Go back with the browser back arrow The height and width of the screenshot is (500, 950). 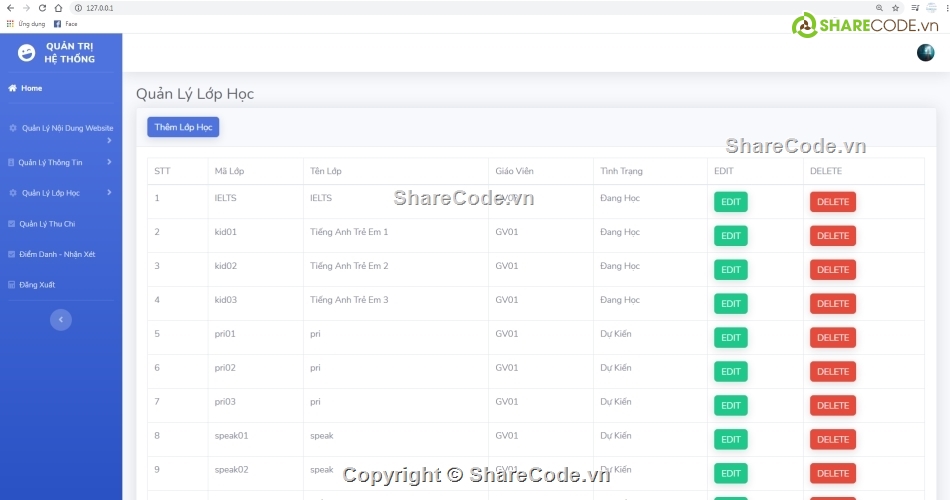pyautogui.click(x=10, y=8)
